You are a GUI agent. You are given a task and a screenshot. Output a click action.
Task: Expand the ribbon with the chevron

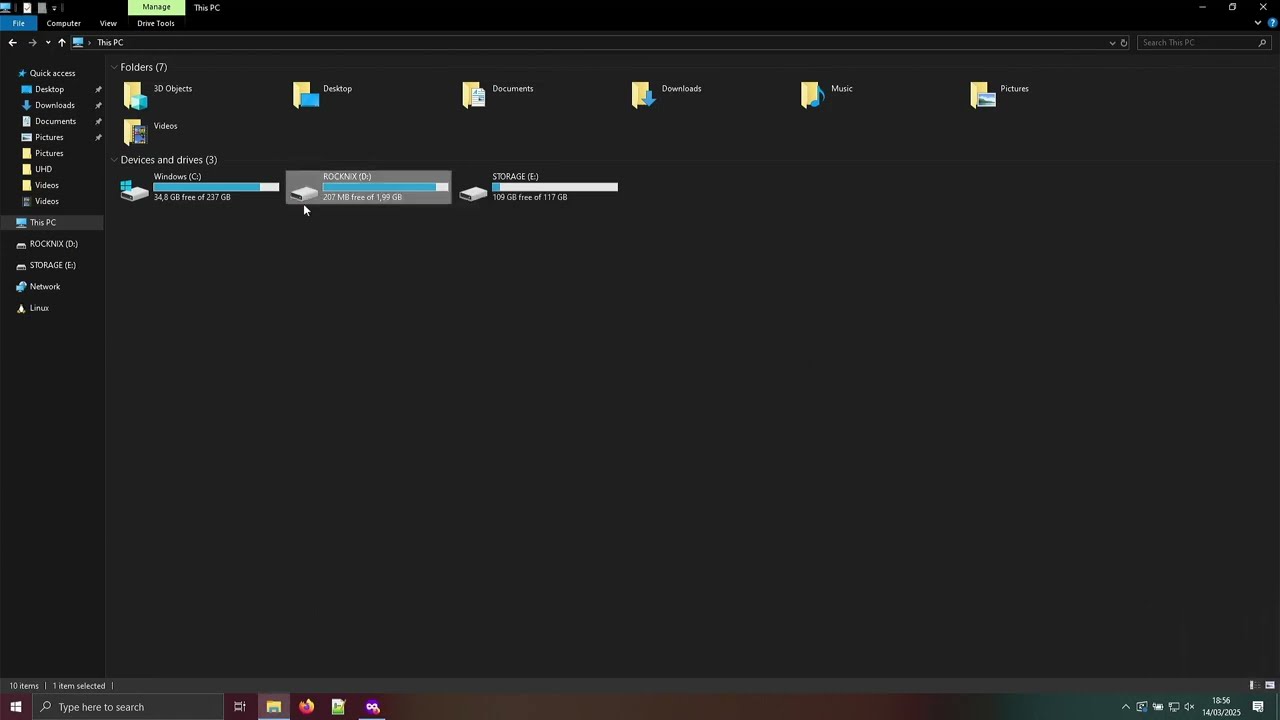(x=1258, y=23)
